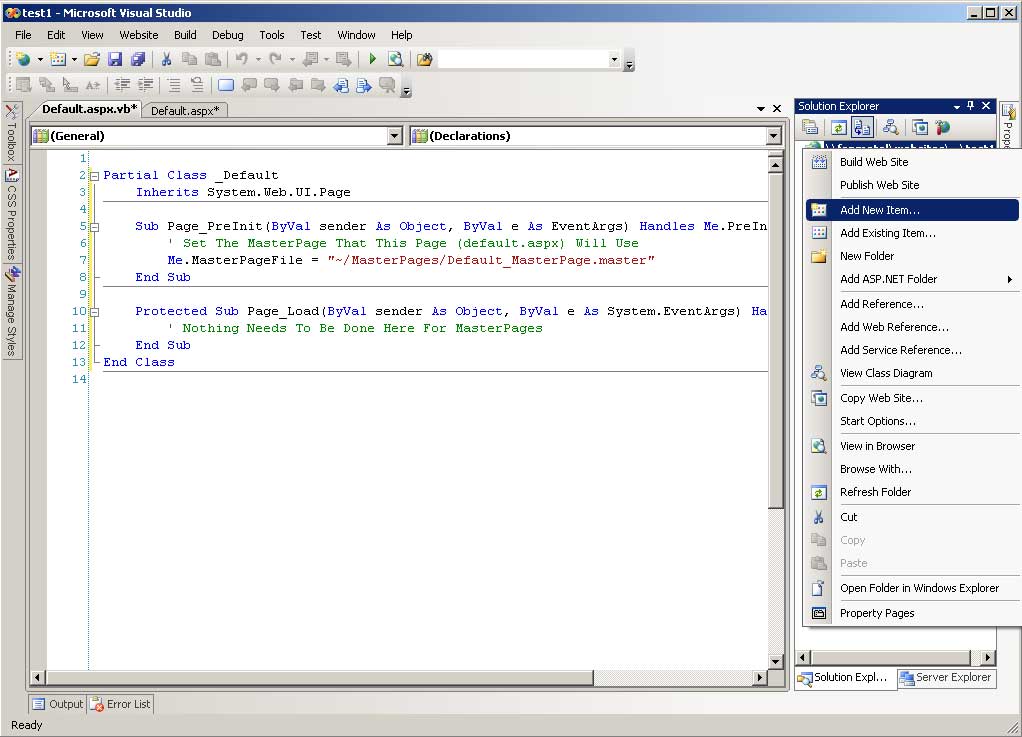The height and width of the screenshot is (737, 1022).
Task: Close the Default.aspx.vb document with X
Action: tap(777, 108)
